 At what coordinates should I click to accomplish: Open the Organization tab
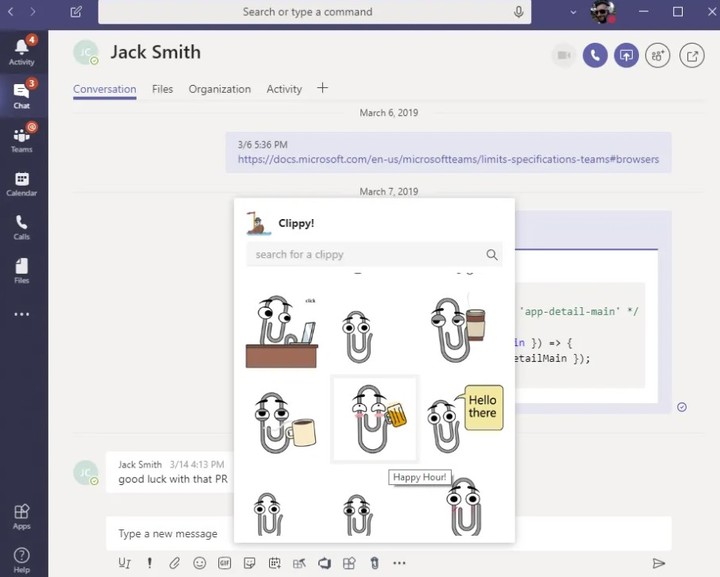[x=219, y=89]
